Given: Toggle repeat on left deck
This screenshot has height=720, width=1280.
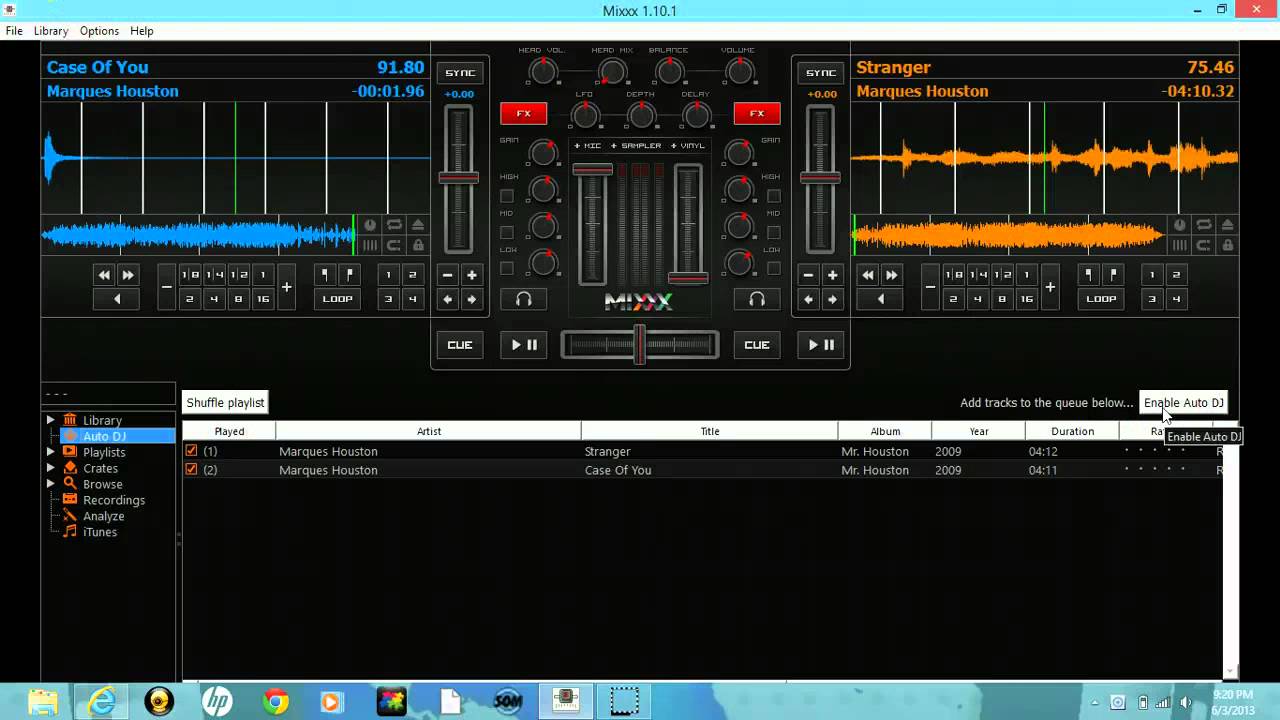Looking at the screenshot, I should tap(394, 225).
